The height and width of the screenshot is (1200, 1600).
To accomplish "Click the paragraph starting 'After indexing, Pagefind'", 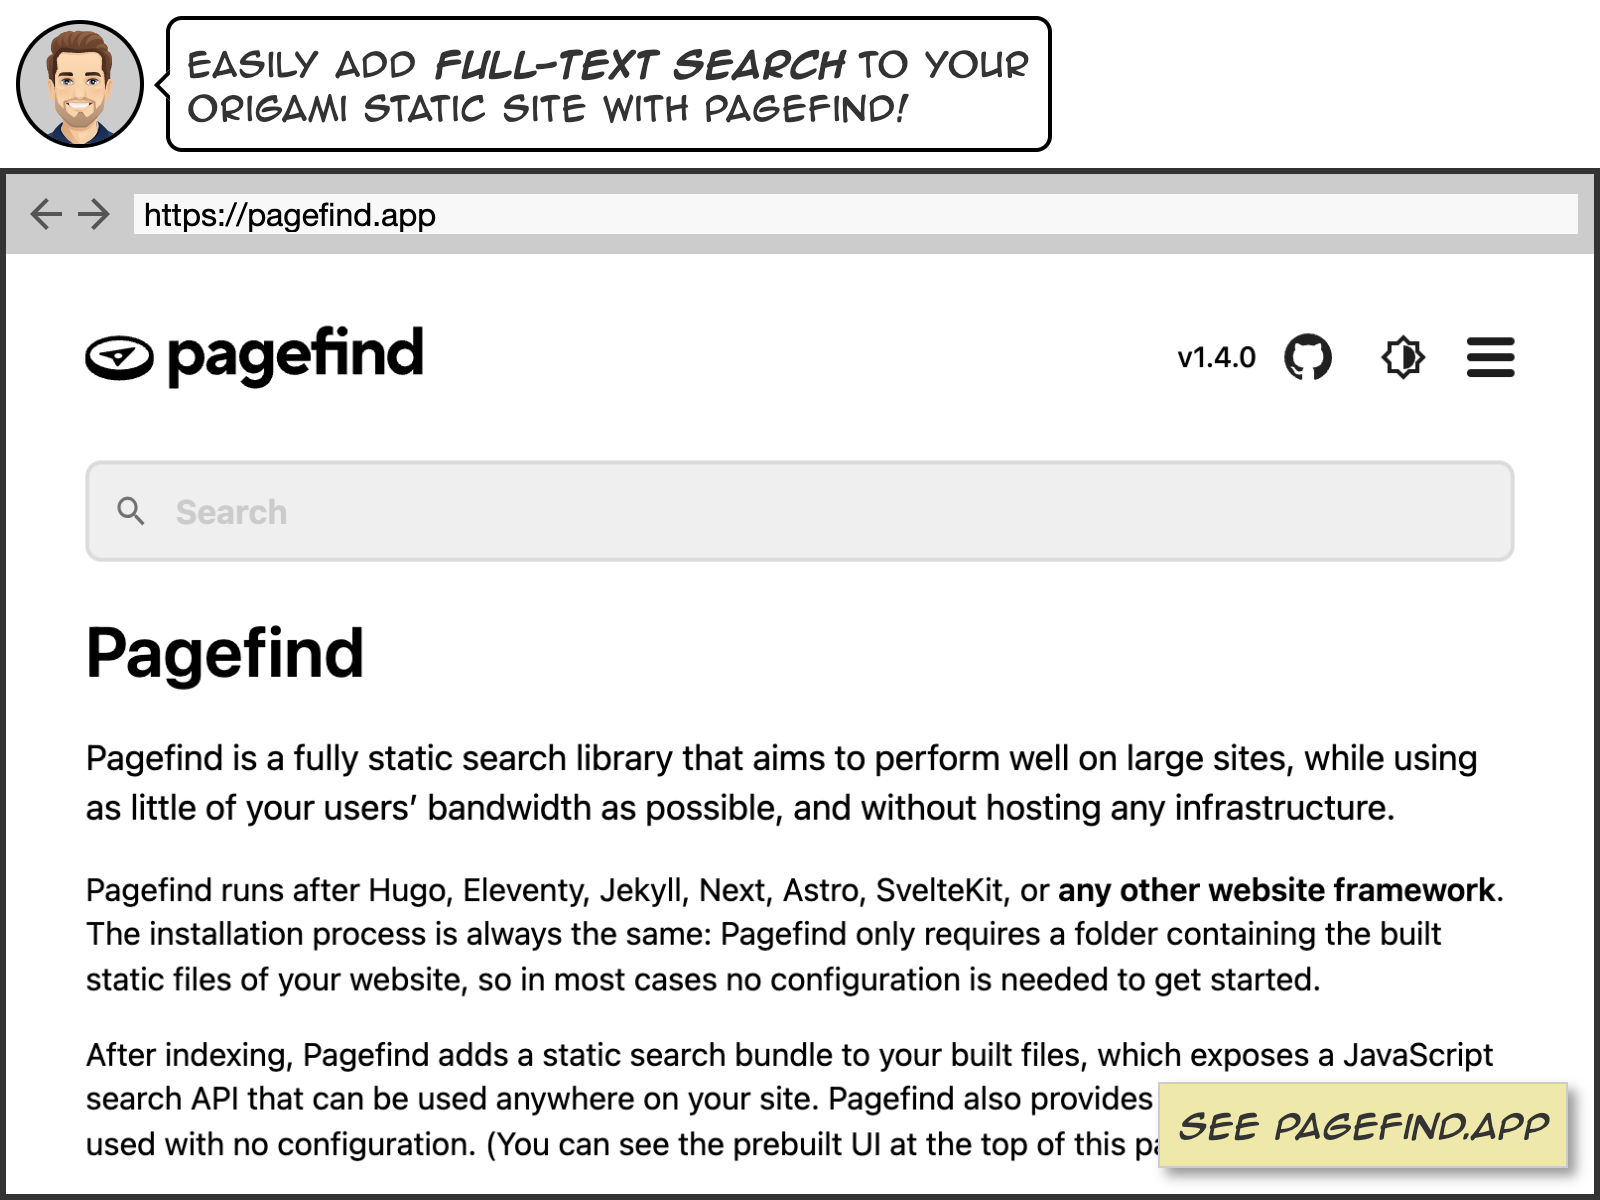I will (620, 1099).
